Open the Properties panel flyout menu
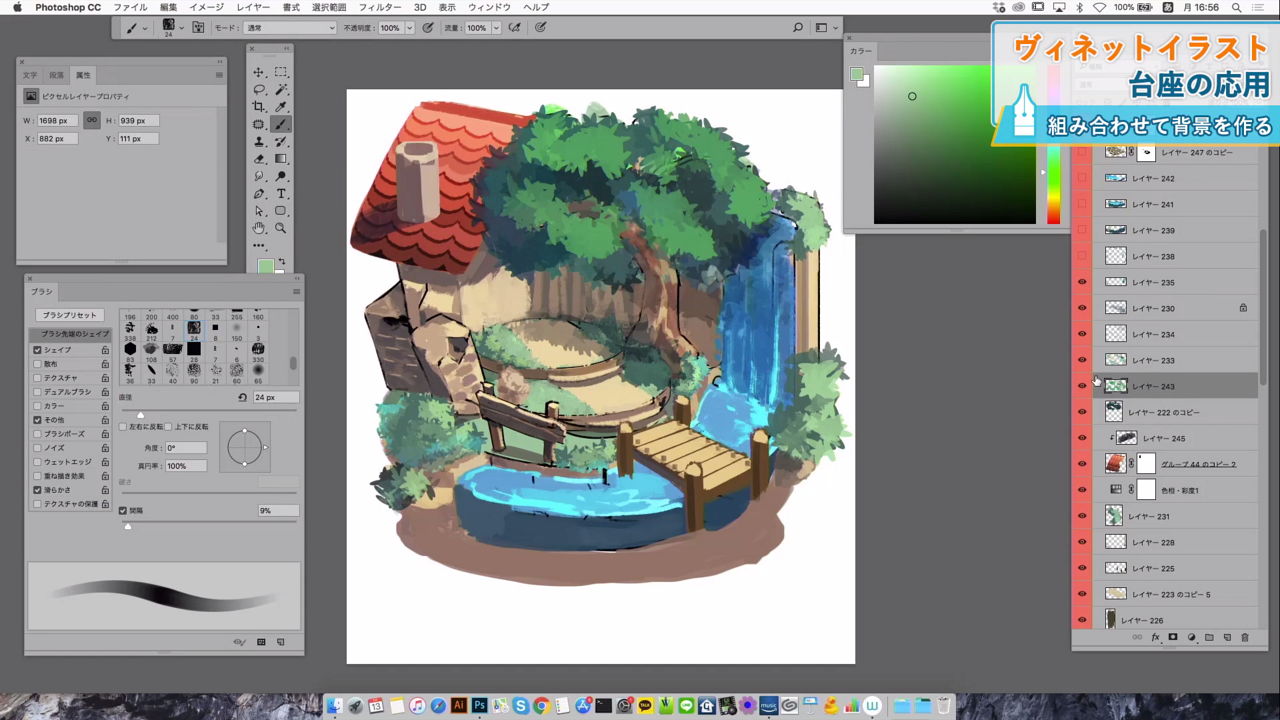1280x720 pixels. [219, 75]
